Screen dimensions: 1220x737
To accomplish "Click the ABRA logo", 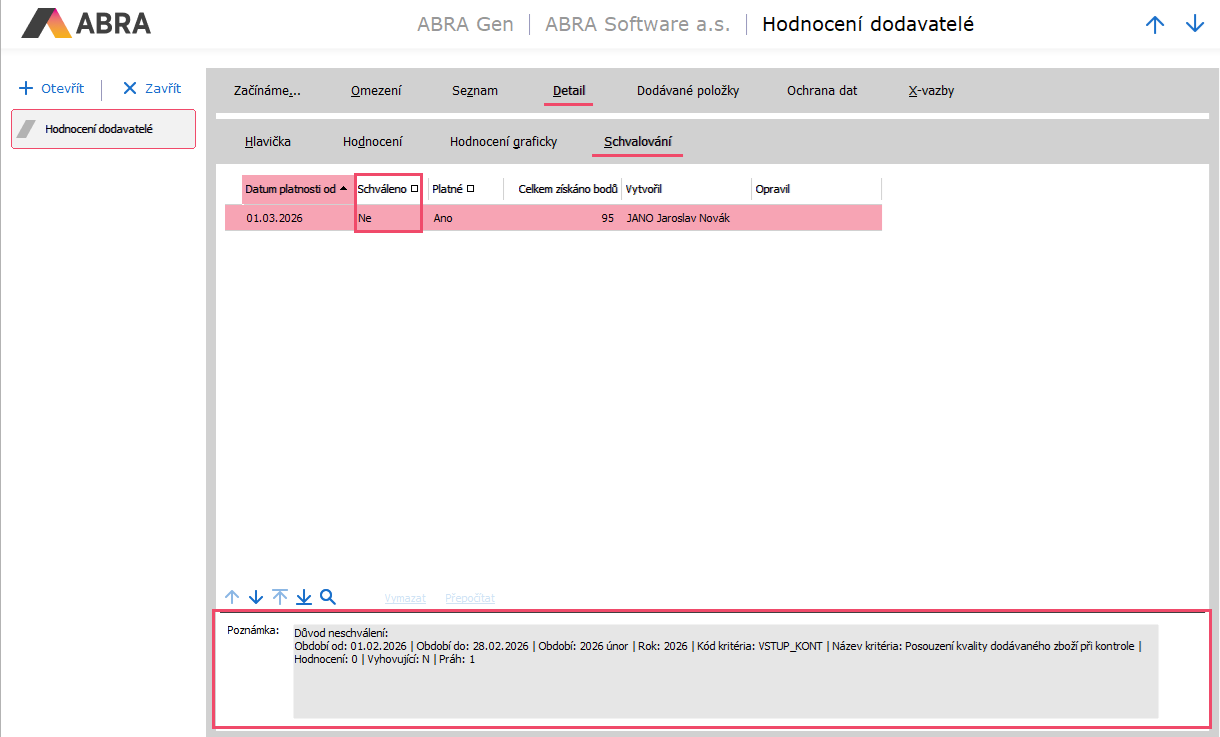I will [86, 23].
